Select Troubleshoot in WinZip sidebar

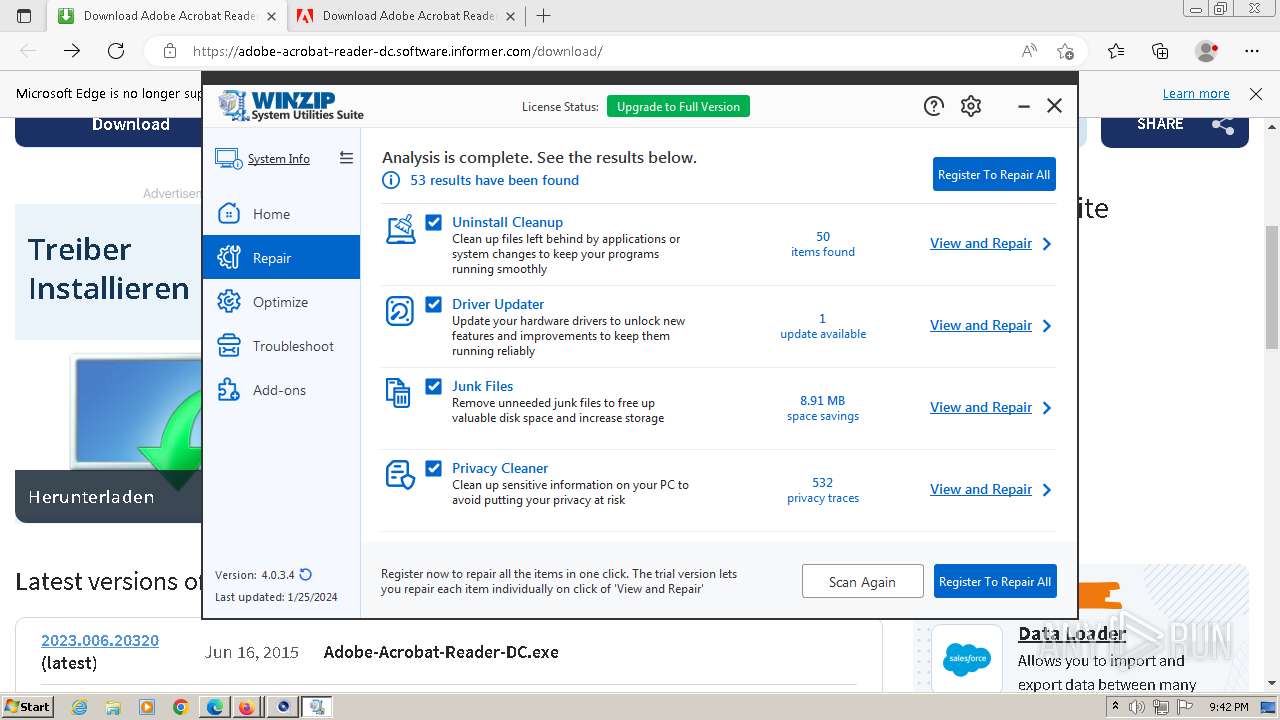pos(281,346)
